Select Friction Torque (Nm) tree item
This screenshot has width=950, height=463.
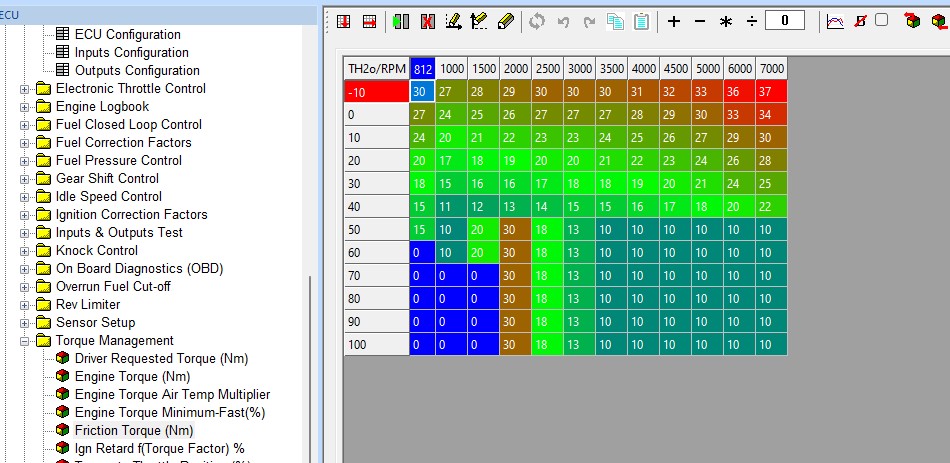pos(133,431)
